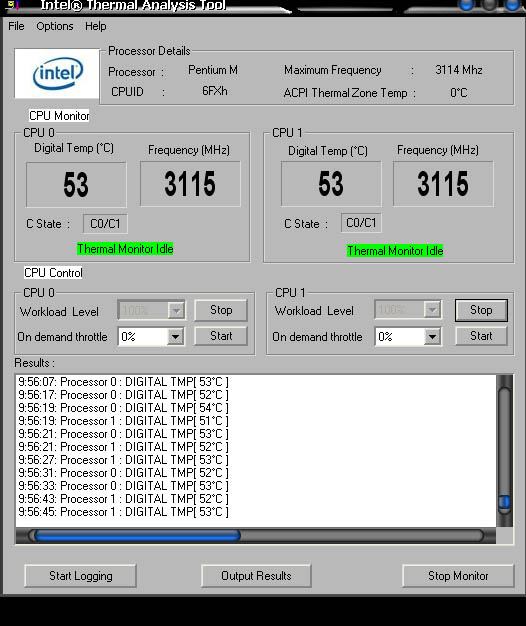Click the results vertical scrollbar thumb
526x626 pixels.
504,502
